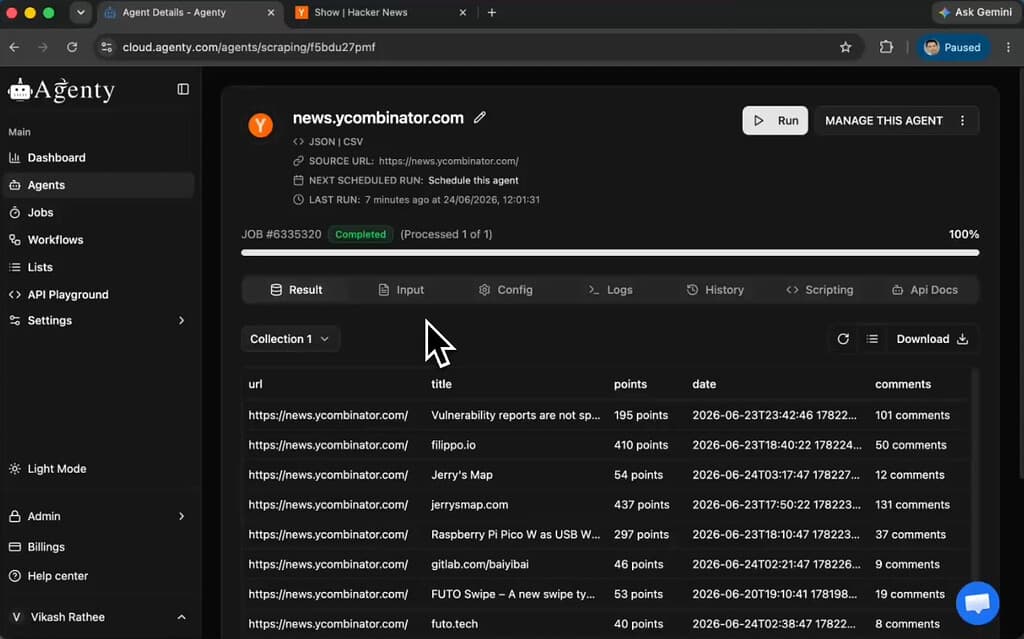This screenshot has height=639, width=1024.
Task: Select the Result tab
Action: coord(296,289)
